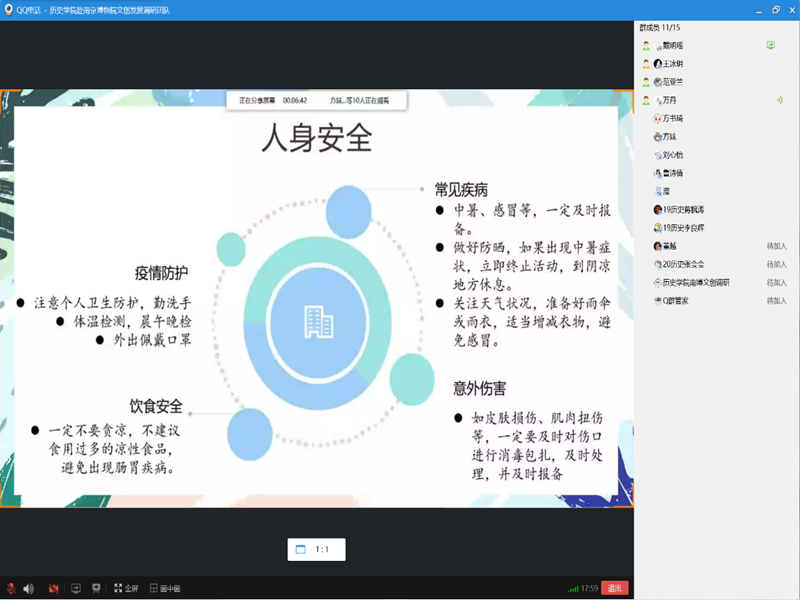
Task: Click 方书琦's avatar icon
Action: pyautogui.click(x=657, y=118)
